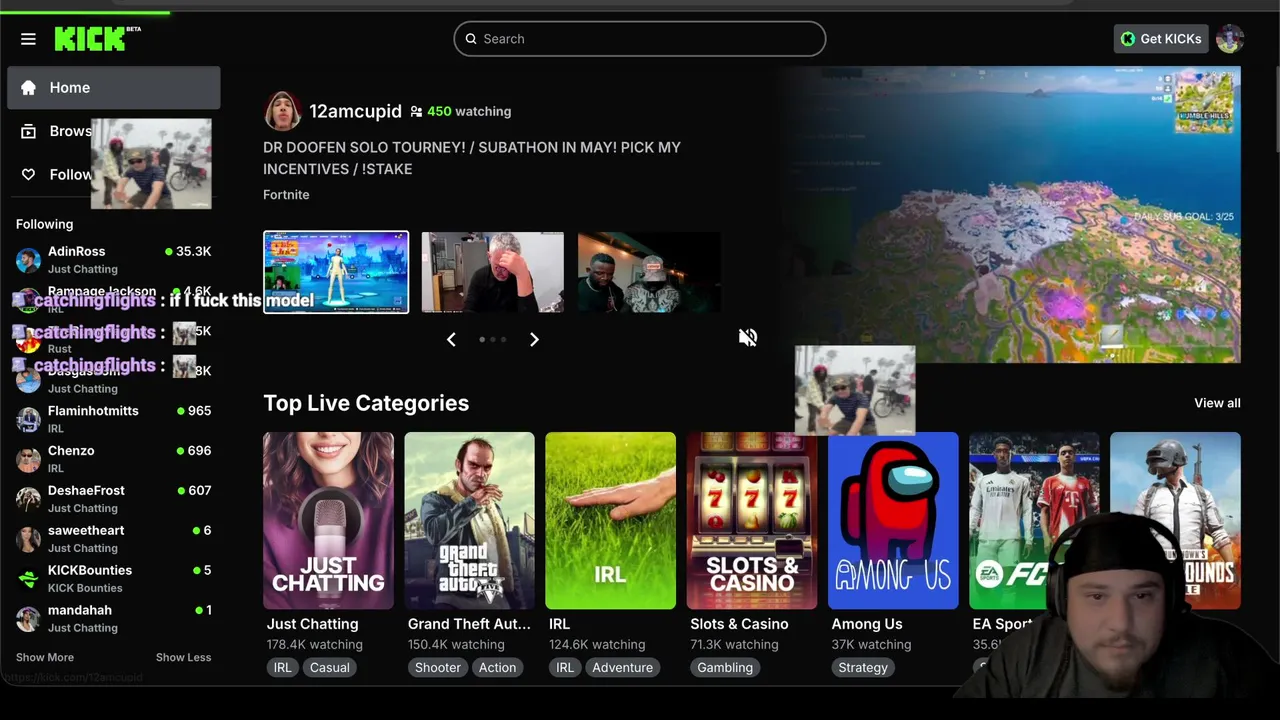Click the Adventure tag
Viewport: 1280px width, 720px height.
pos(622,668)
